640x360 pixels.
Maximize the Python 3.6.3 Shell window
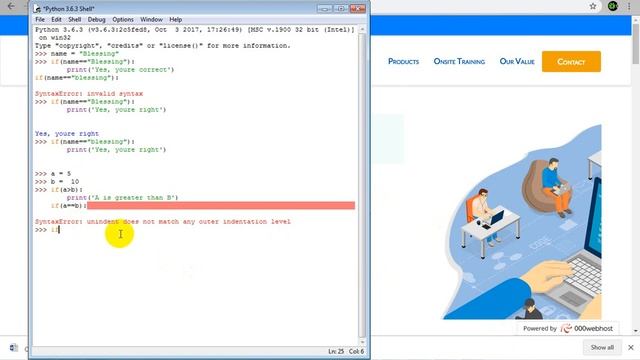point(340,9)
